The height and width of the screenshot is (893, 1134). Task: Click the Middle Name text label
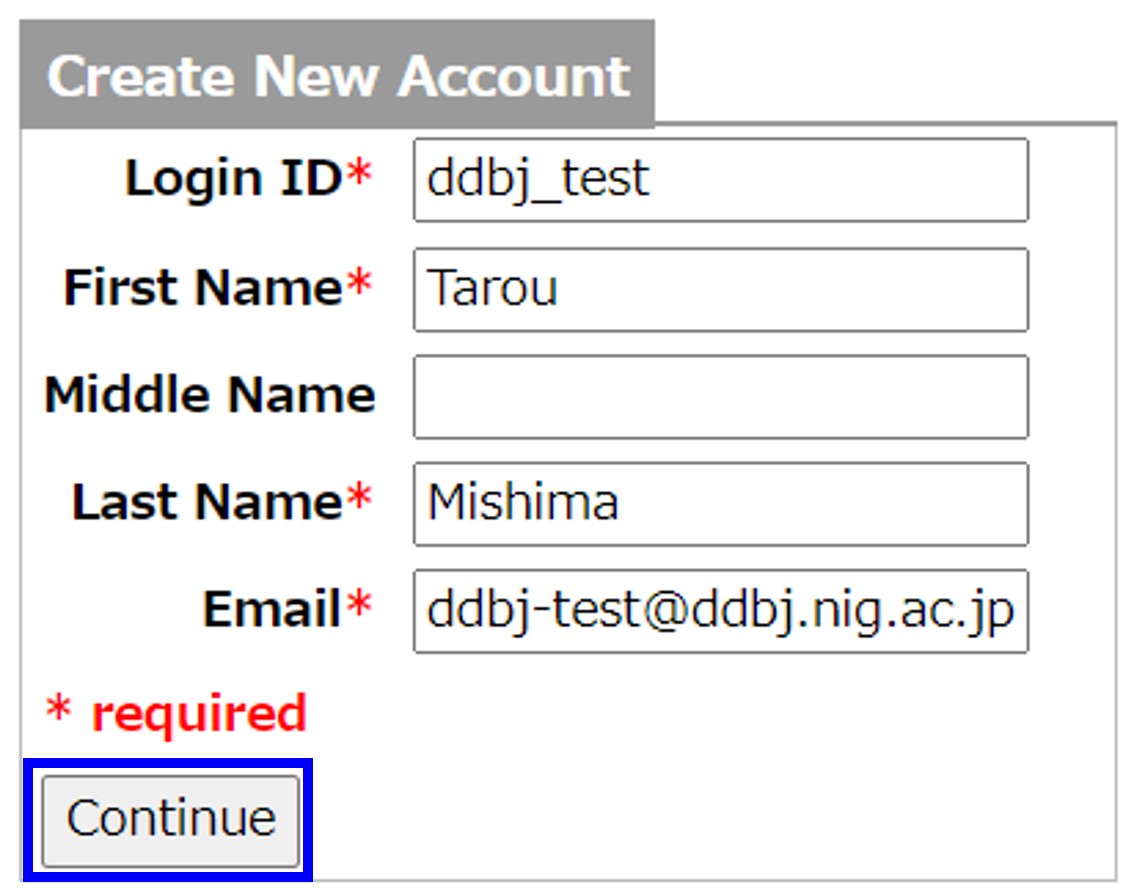(209, 395)
